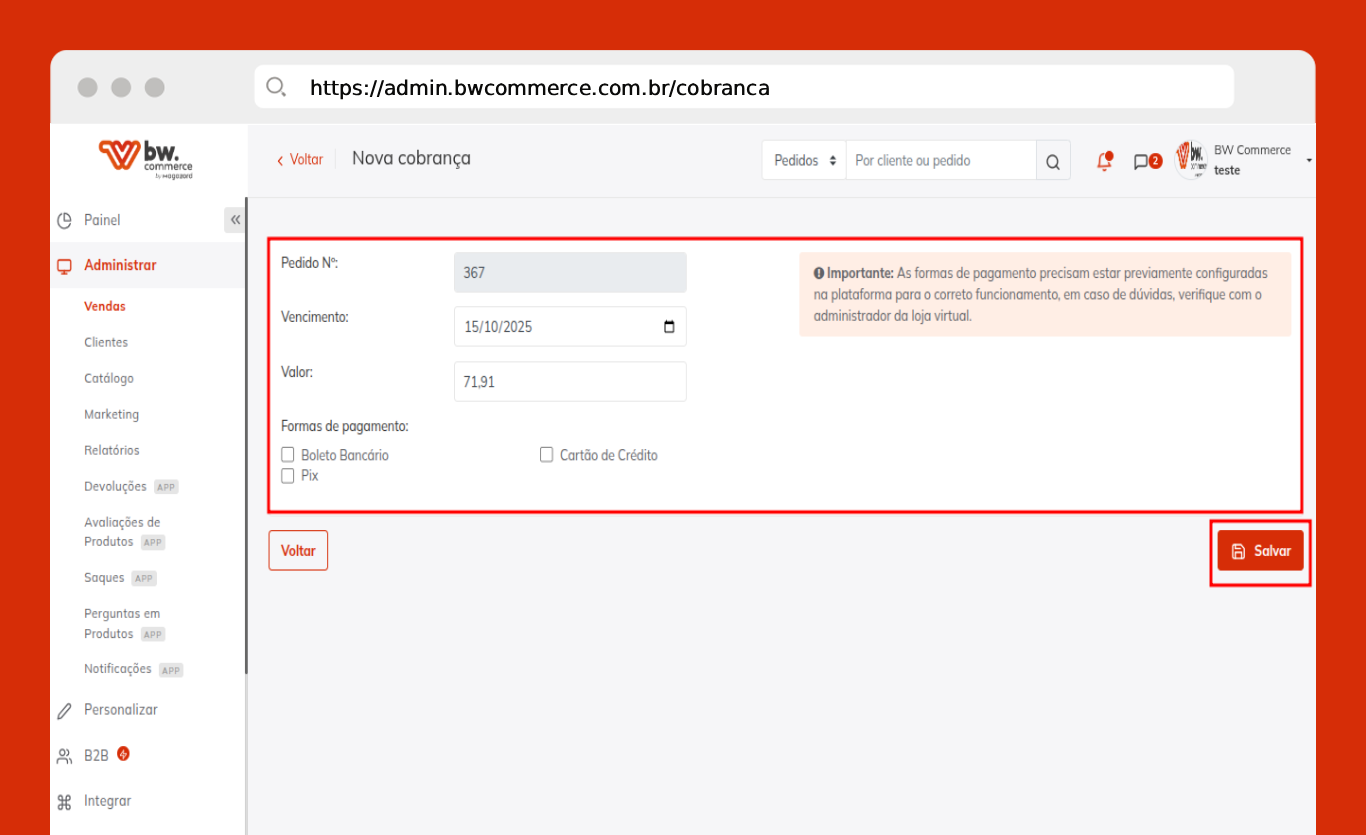Screen dimensions: 1366x835
Task: Select the Pix payment checkbox
Action: 288,476
